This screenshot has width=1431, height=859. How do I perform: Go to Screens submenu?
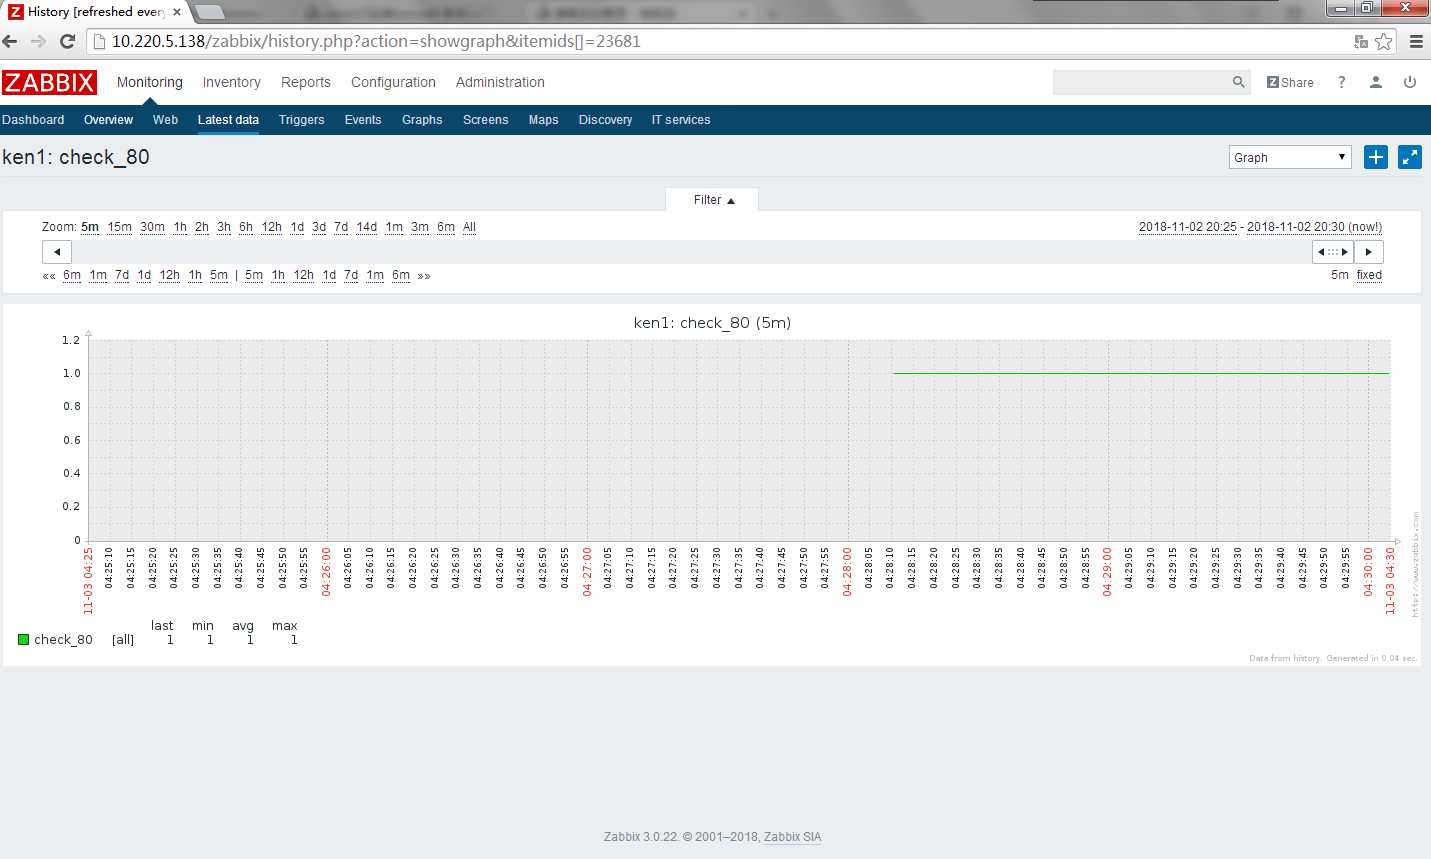[485, 120]
